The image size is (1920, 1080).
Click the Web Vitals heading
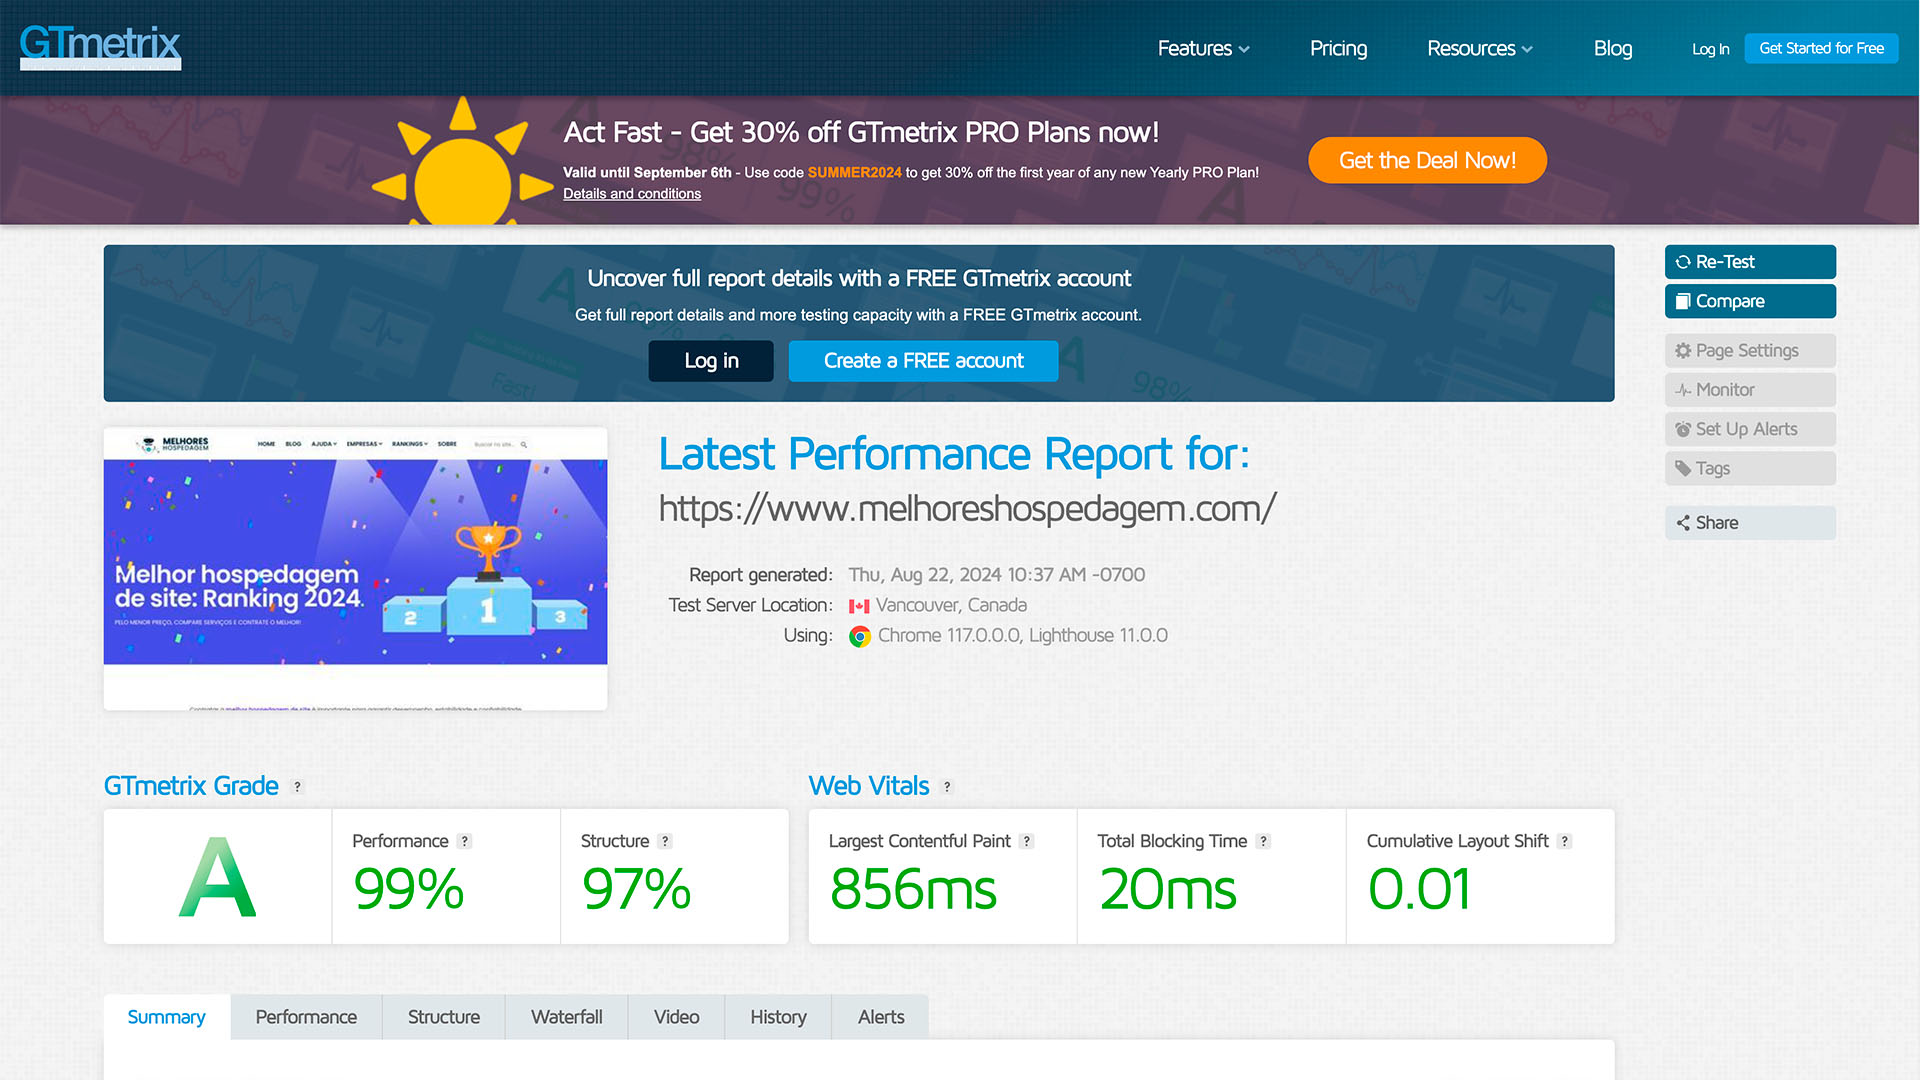tap(869, 786)
